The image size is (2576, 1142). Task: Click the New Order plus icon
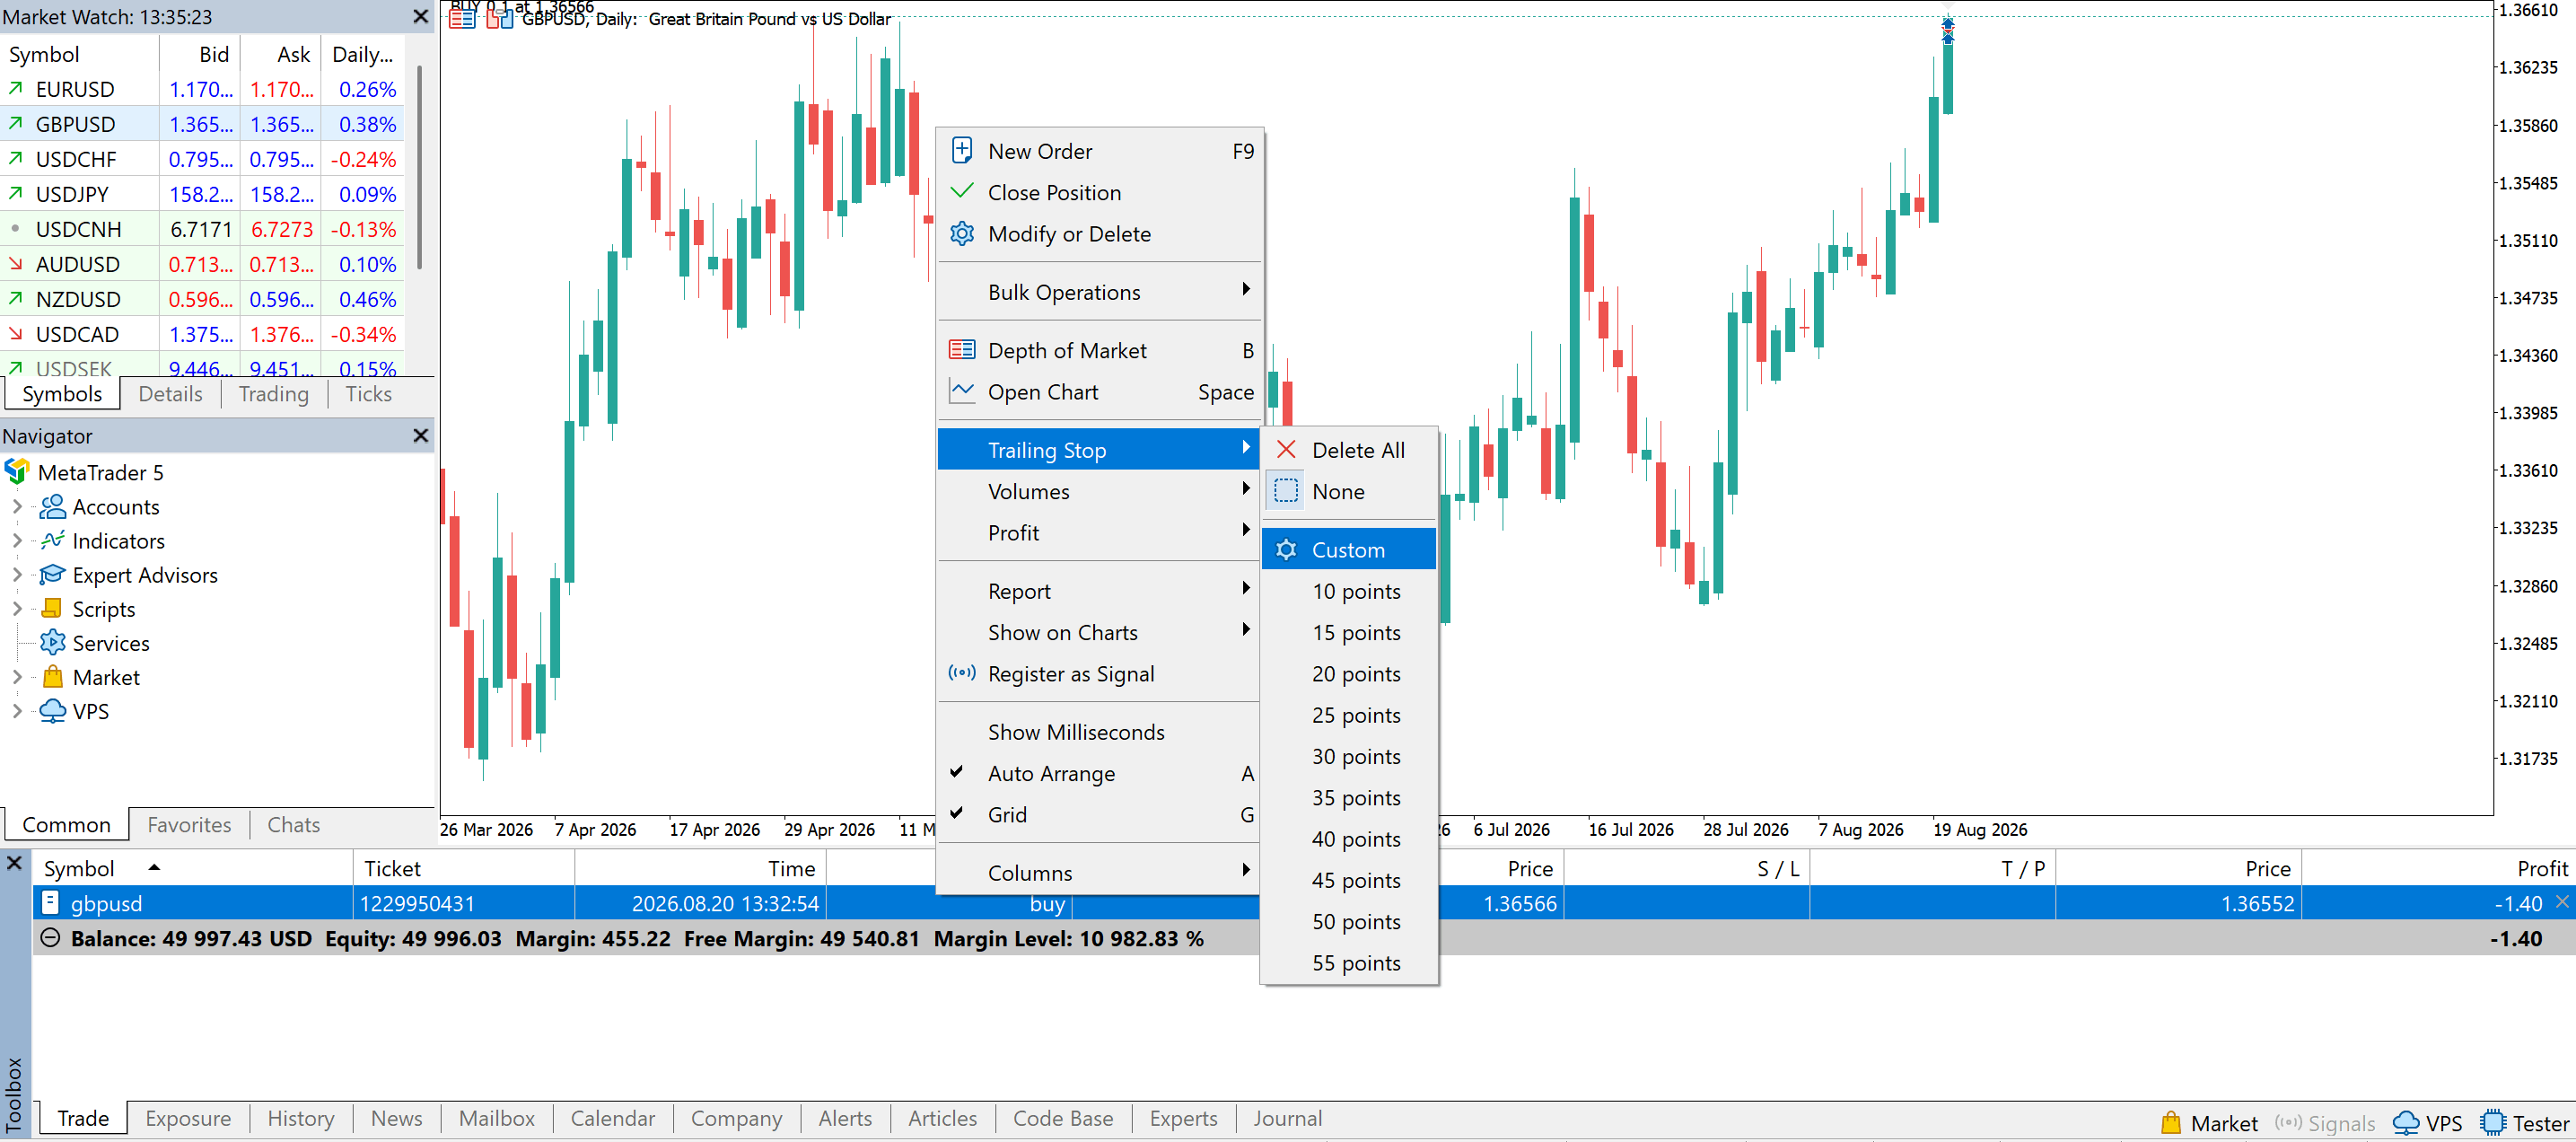[961, 150]
